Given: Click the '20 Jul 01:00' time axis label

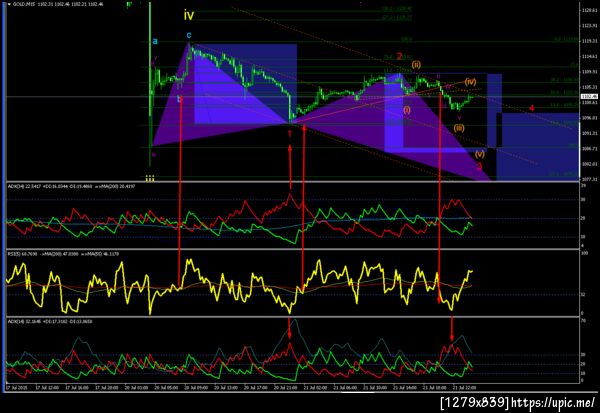Looking at the screenshot, I should coord(136,387).
